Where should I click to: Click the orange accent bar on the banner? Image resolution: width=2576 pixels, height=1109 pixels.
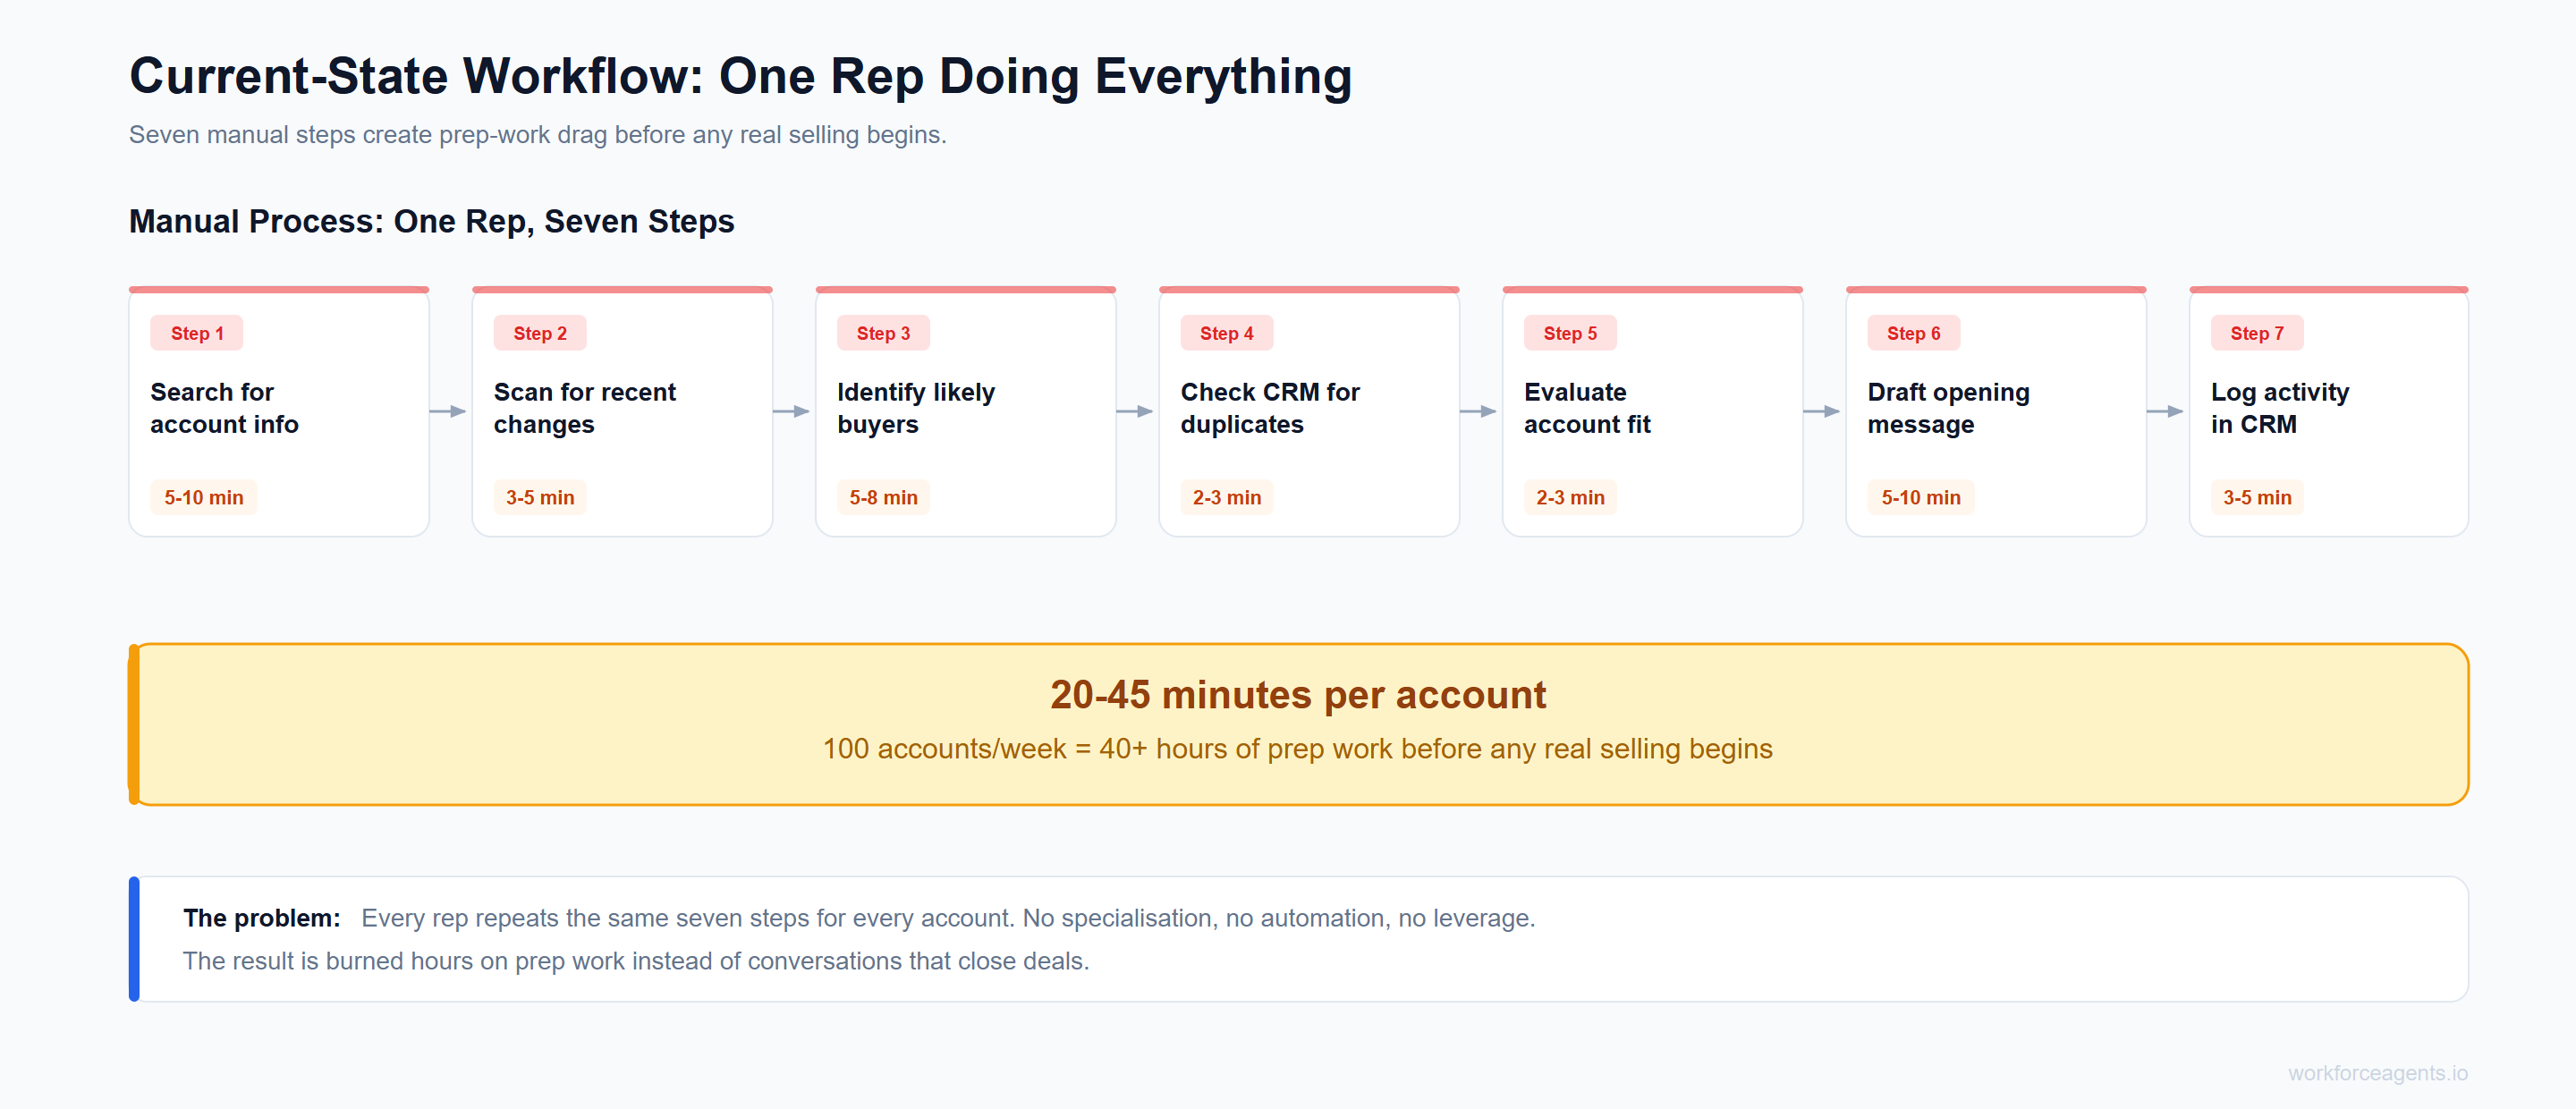coord(134,724)
